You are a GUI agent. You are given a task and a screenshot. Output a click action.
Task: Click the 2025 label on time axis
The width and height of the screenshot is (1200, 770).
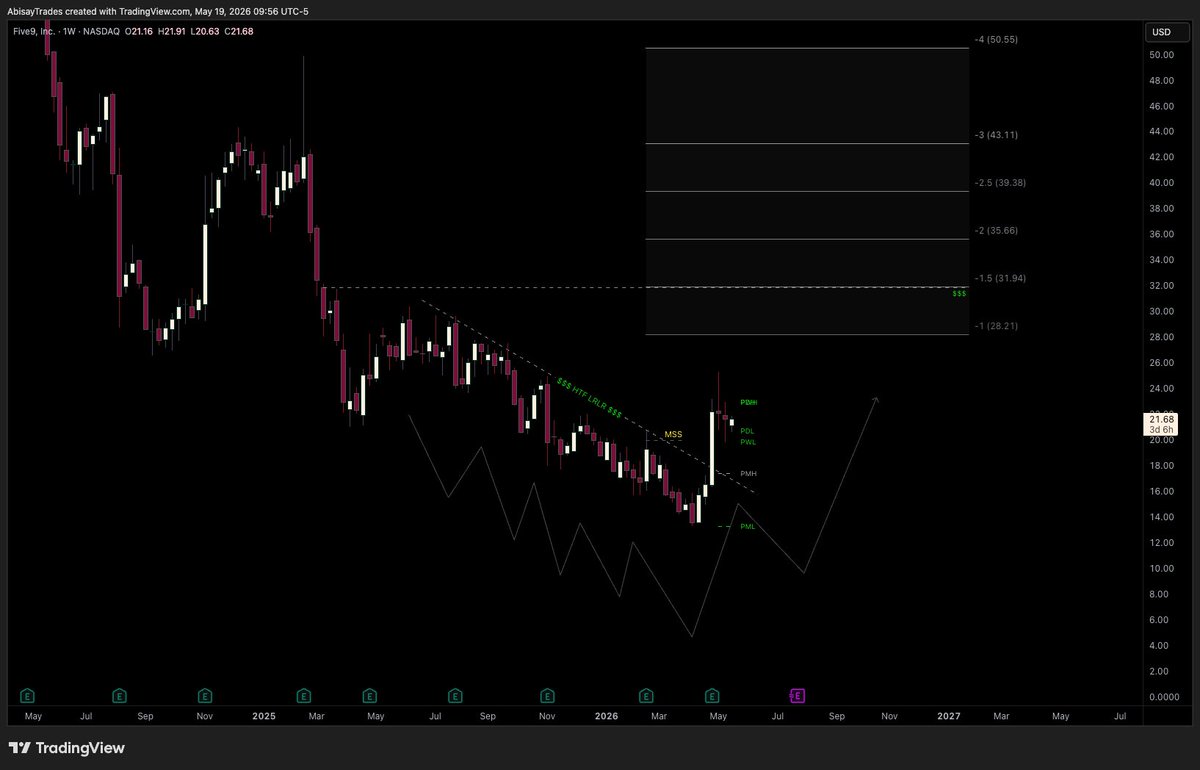264,716
